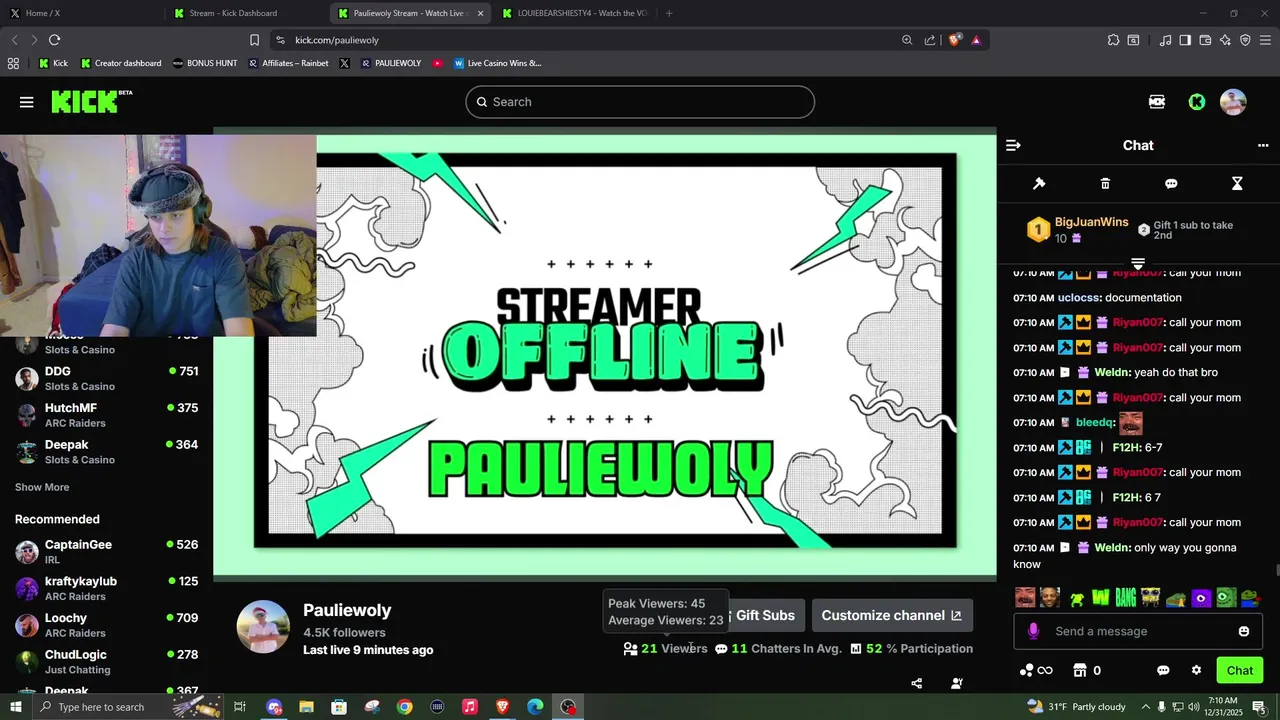Click the Kick logo to go home
The image size is (1280, 720).
pyautogui.click(x=91, y=101)
